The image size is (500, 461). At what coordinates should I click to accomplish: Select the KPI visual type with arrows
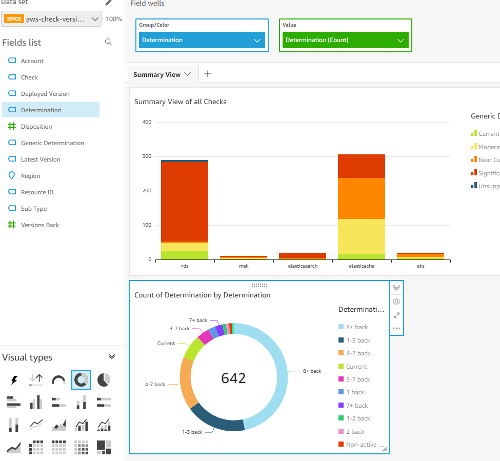click(x=36, y=380)
